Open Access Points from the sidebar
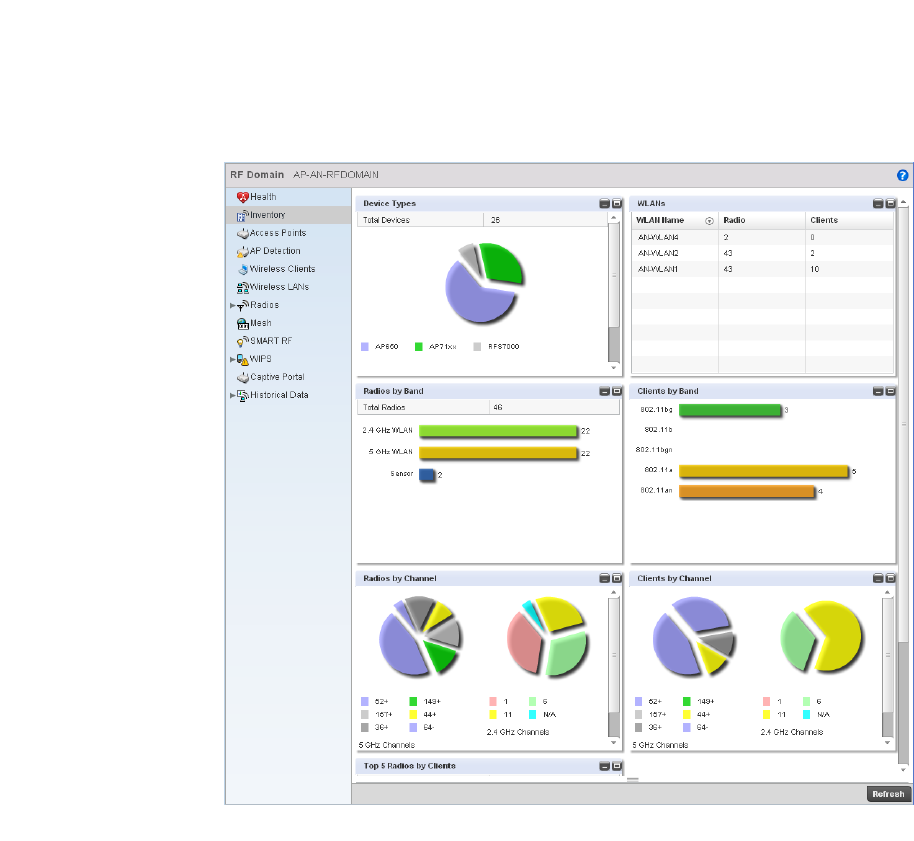Screen dimensions: 914x841 [277, 233]
